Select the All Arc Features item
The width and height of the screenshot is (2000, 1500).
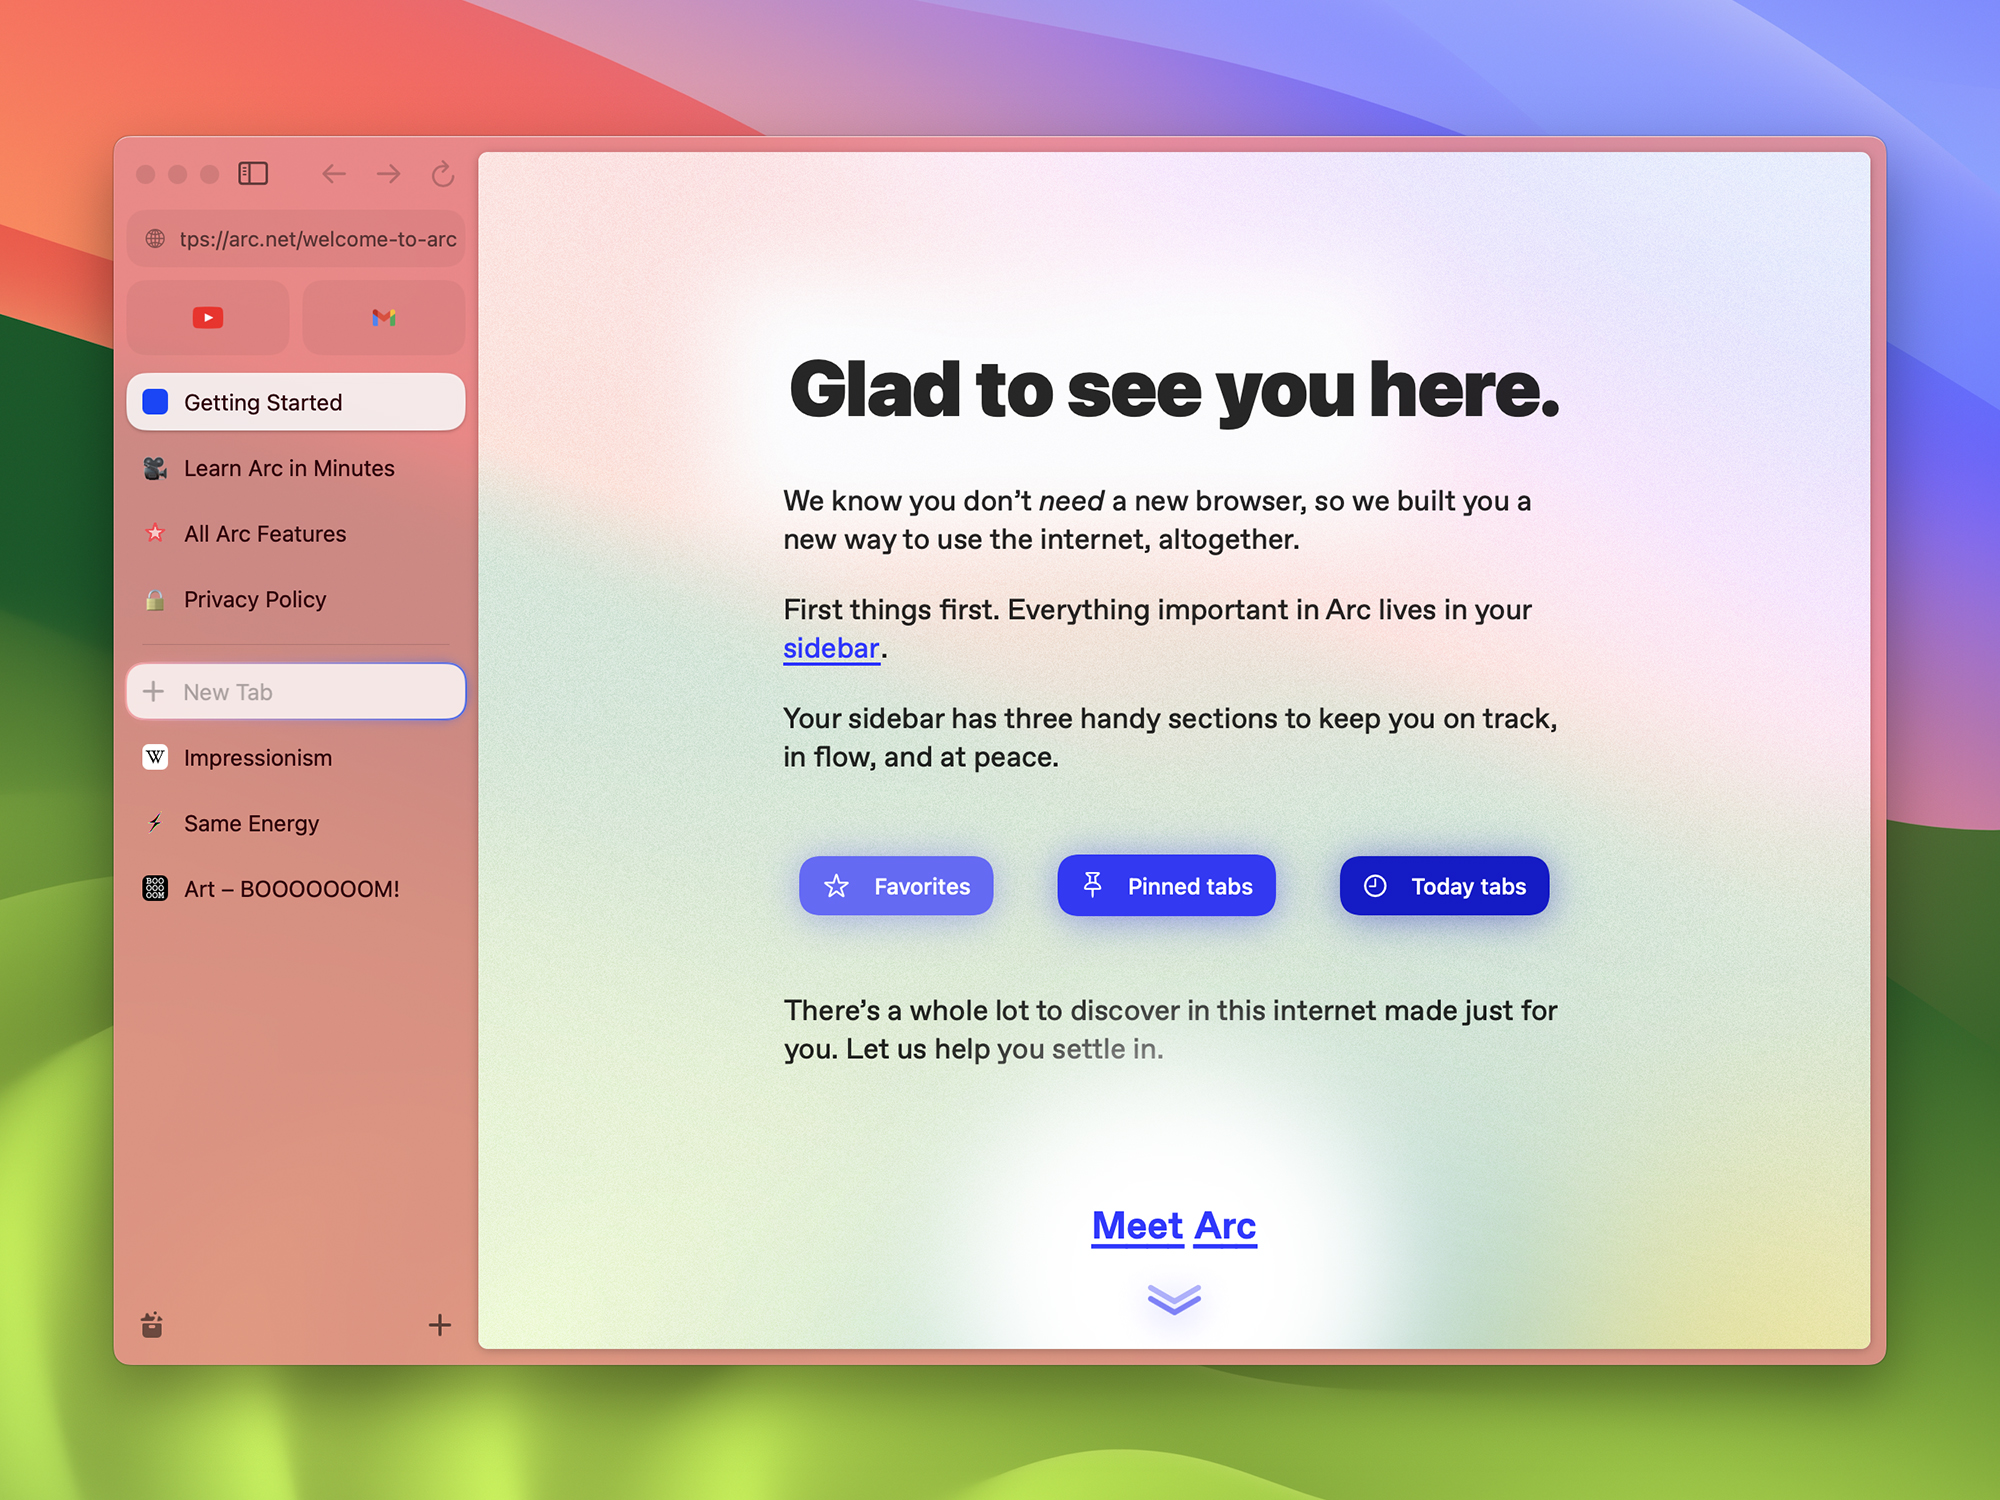(264, 533)
